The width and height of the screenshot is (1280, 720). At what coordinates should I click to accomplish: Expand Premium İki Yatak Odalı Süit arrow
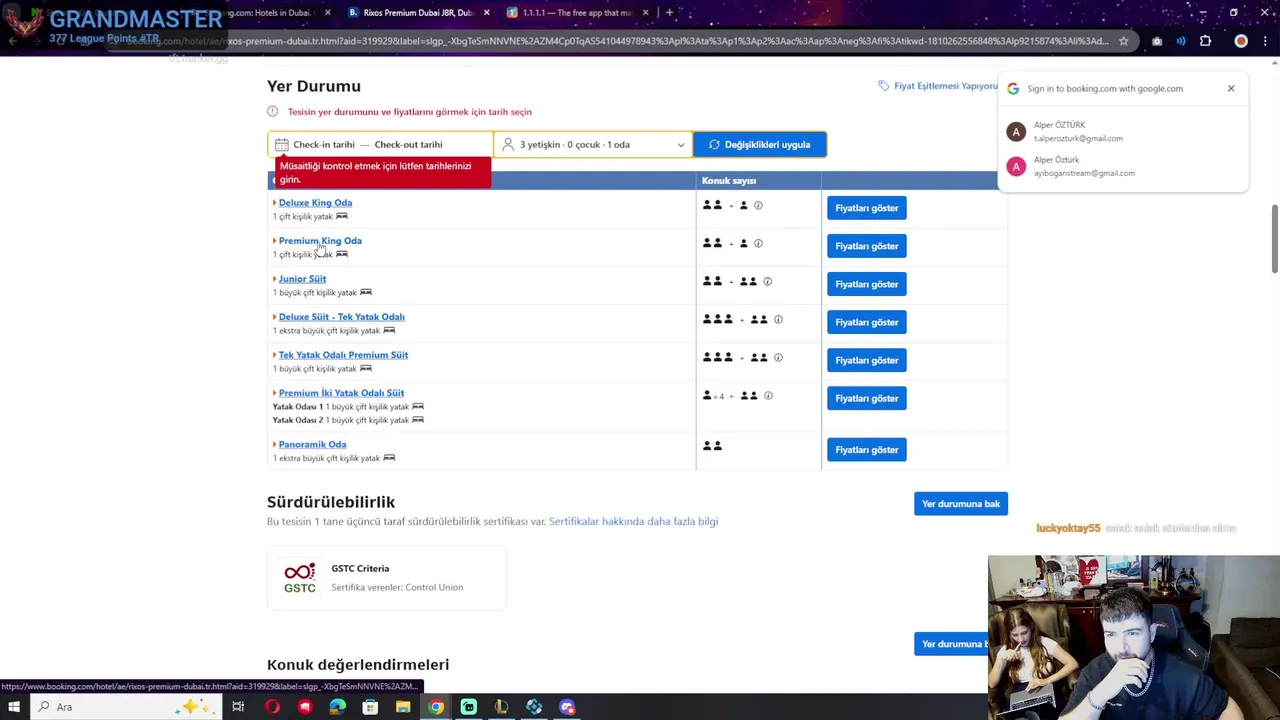tap(274, 393)
